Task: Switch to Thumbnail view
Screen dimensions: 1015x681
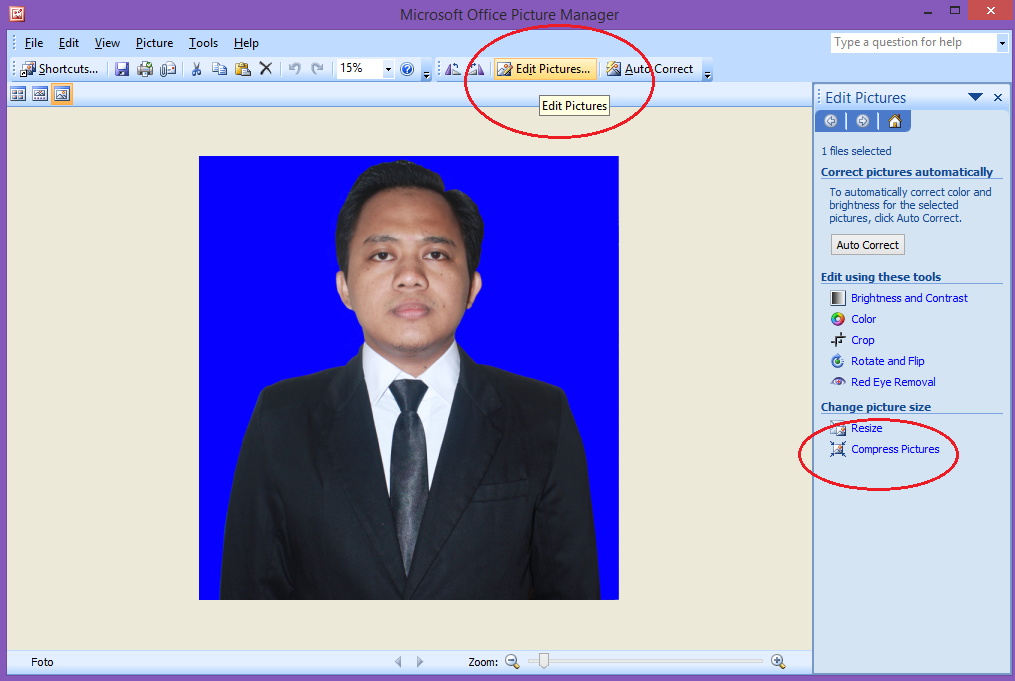Action: pyautogui.click(x=18, y=95)
